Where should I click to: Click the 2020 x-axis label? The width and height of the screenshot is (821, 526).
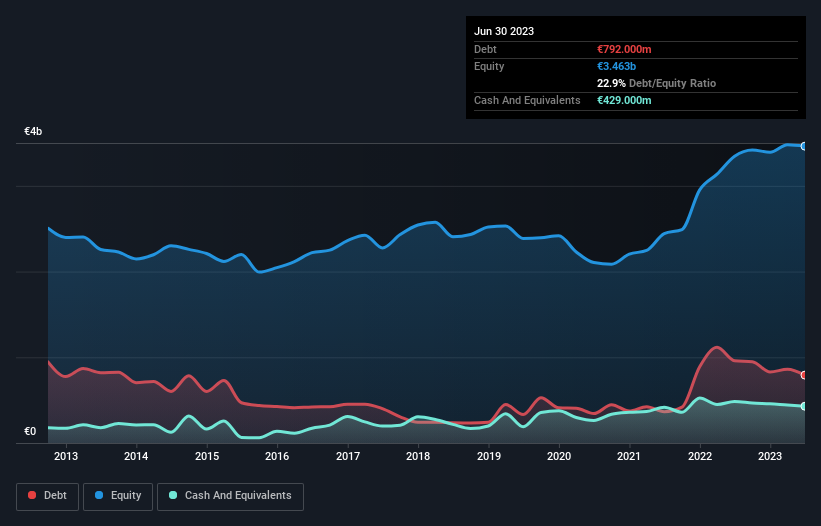tap(559, 456)
